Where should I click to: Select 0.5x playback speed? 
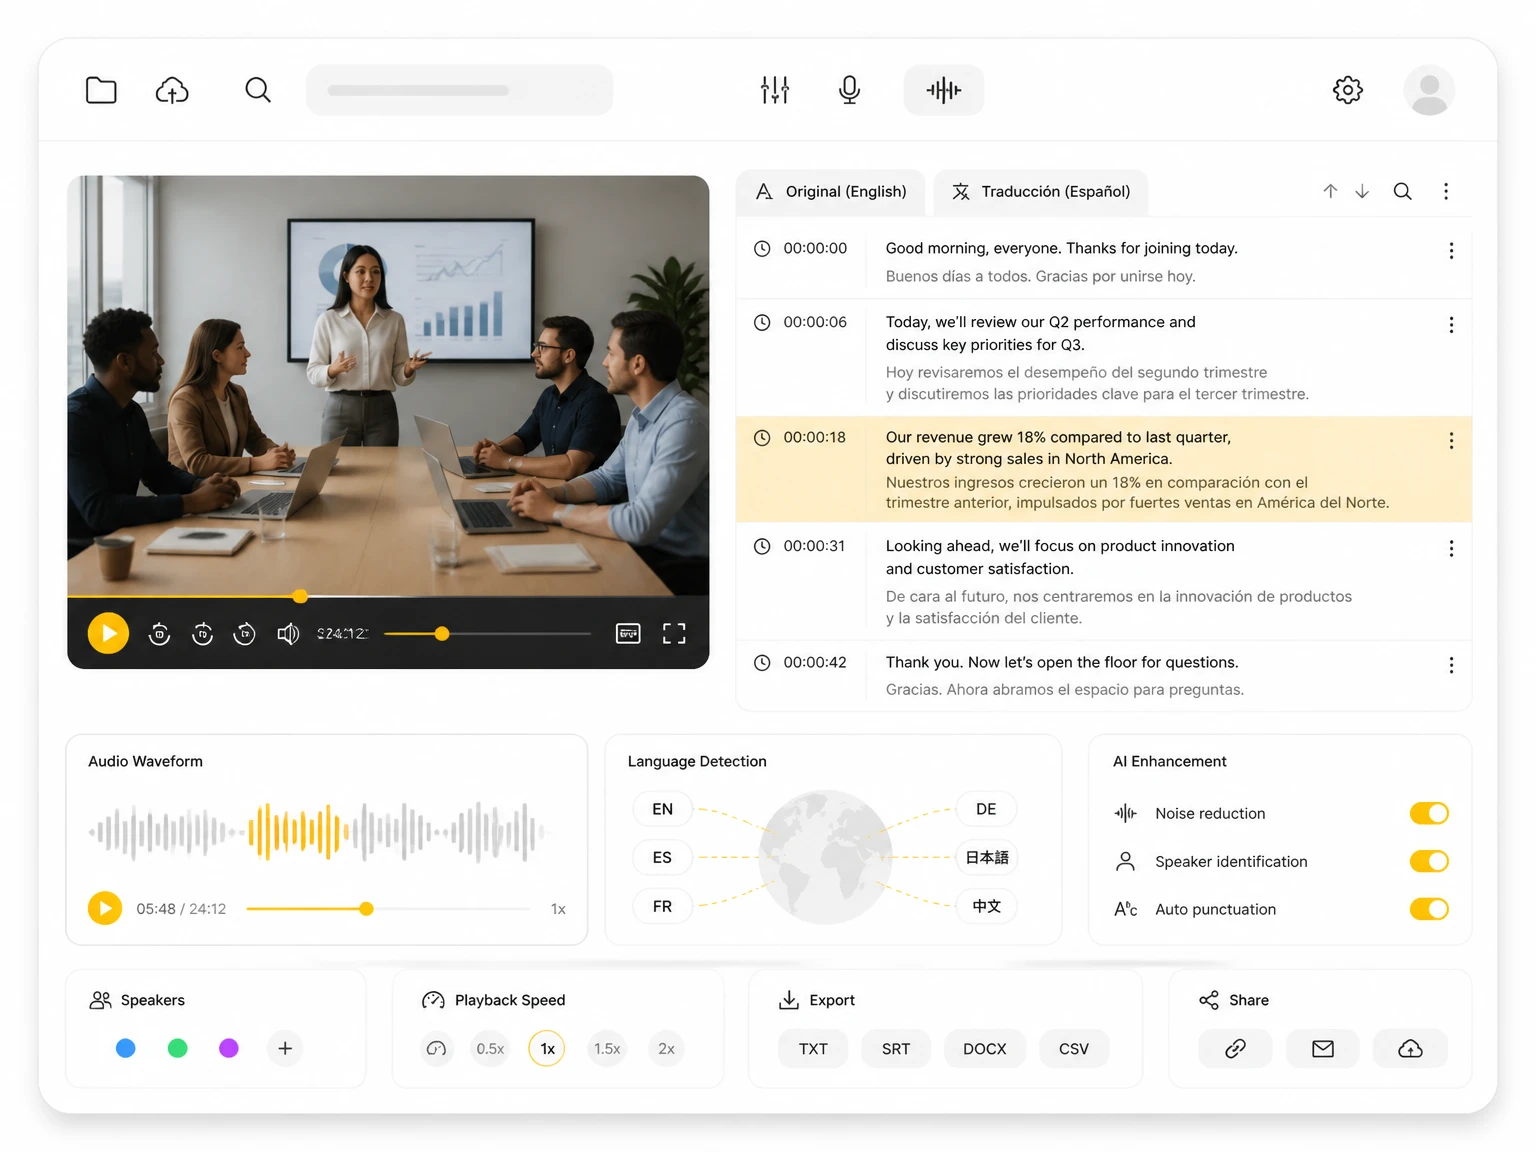click(490, 1048)
